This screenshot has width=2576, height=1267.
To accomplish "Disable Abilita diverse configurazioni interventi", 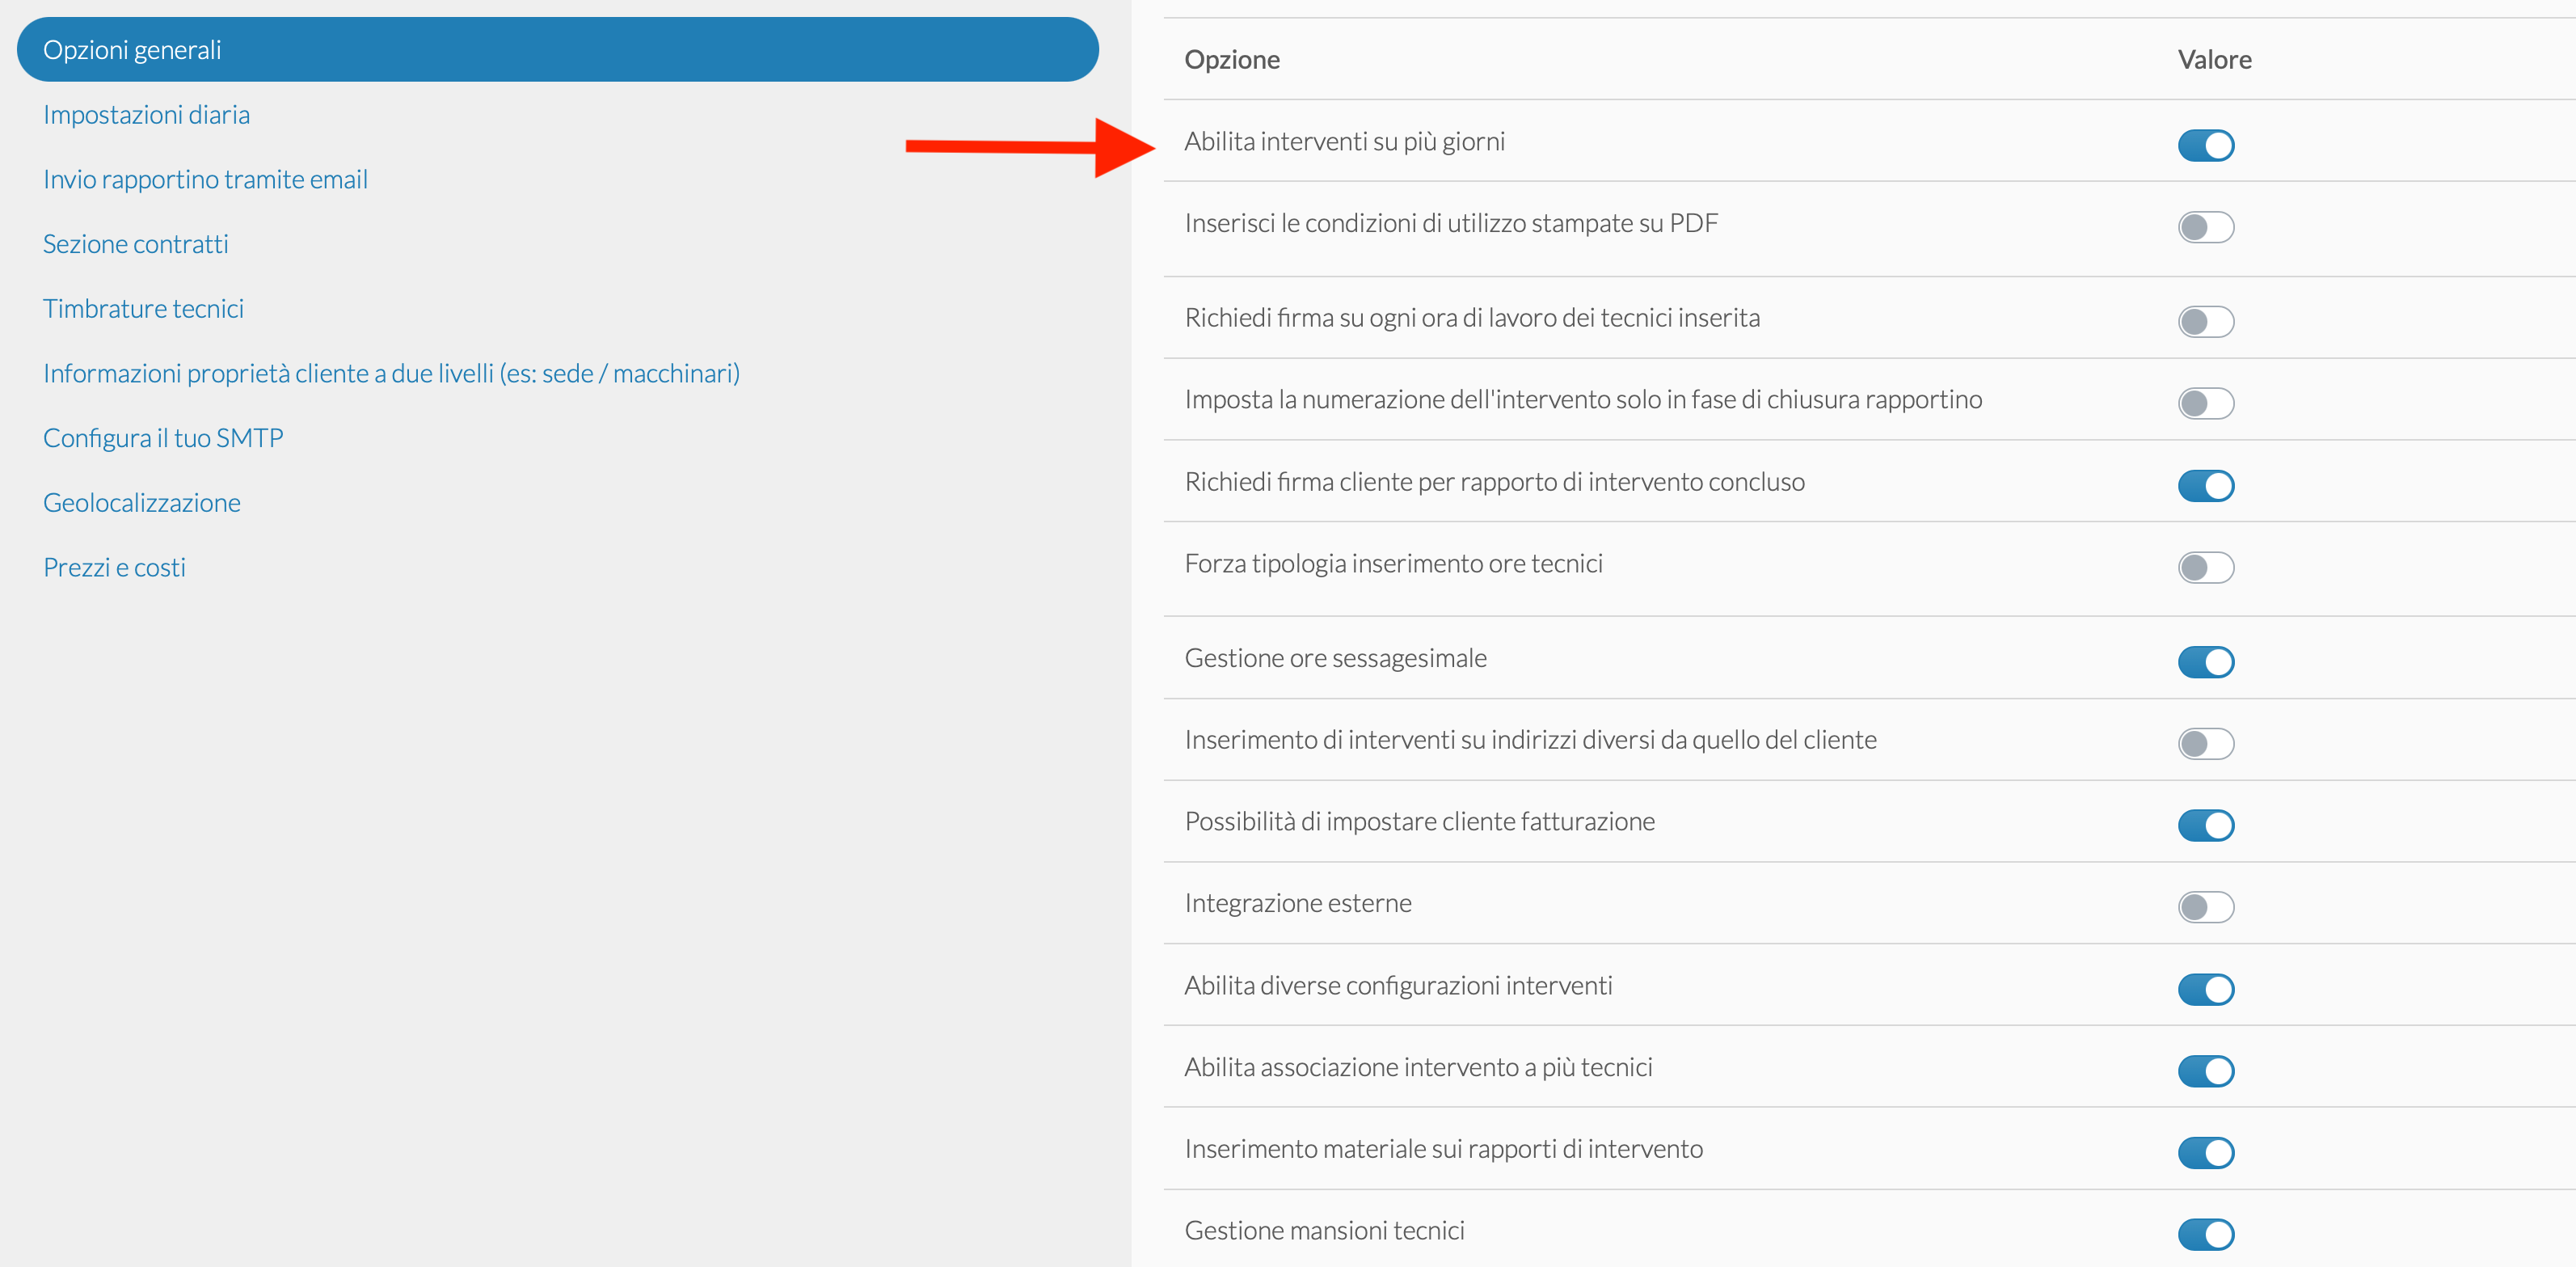I will point(2205,990).
